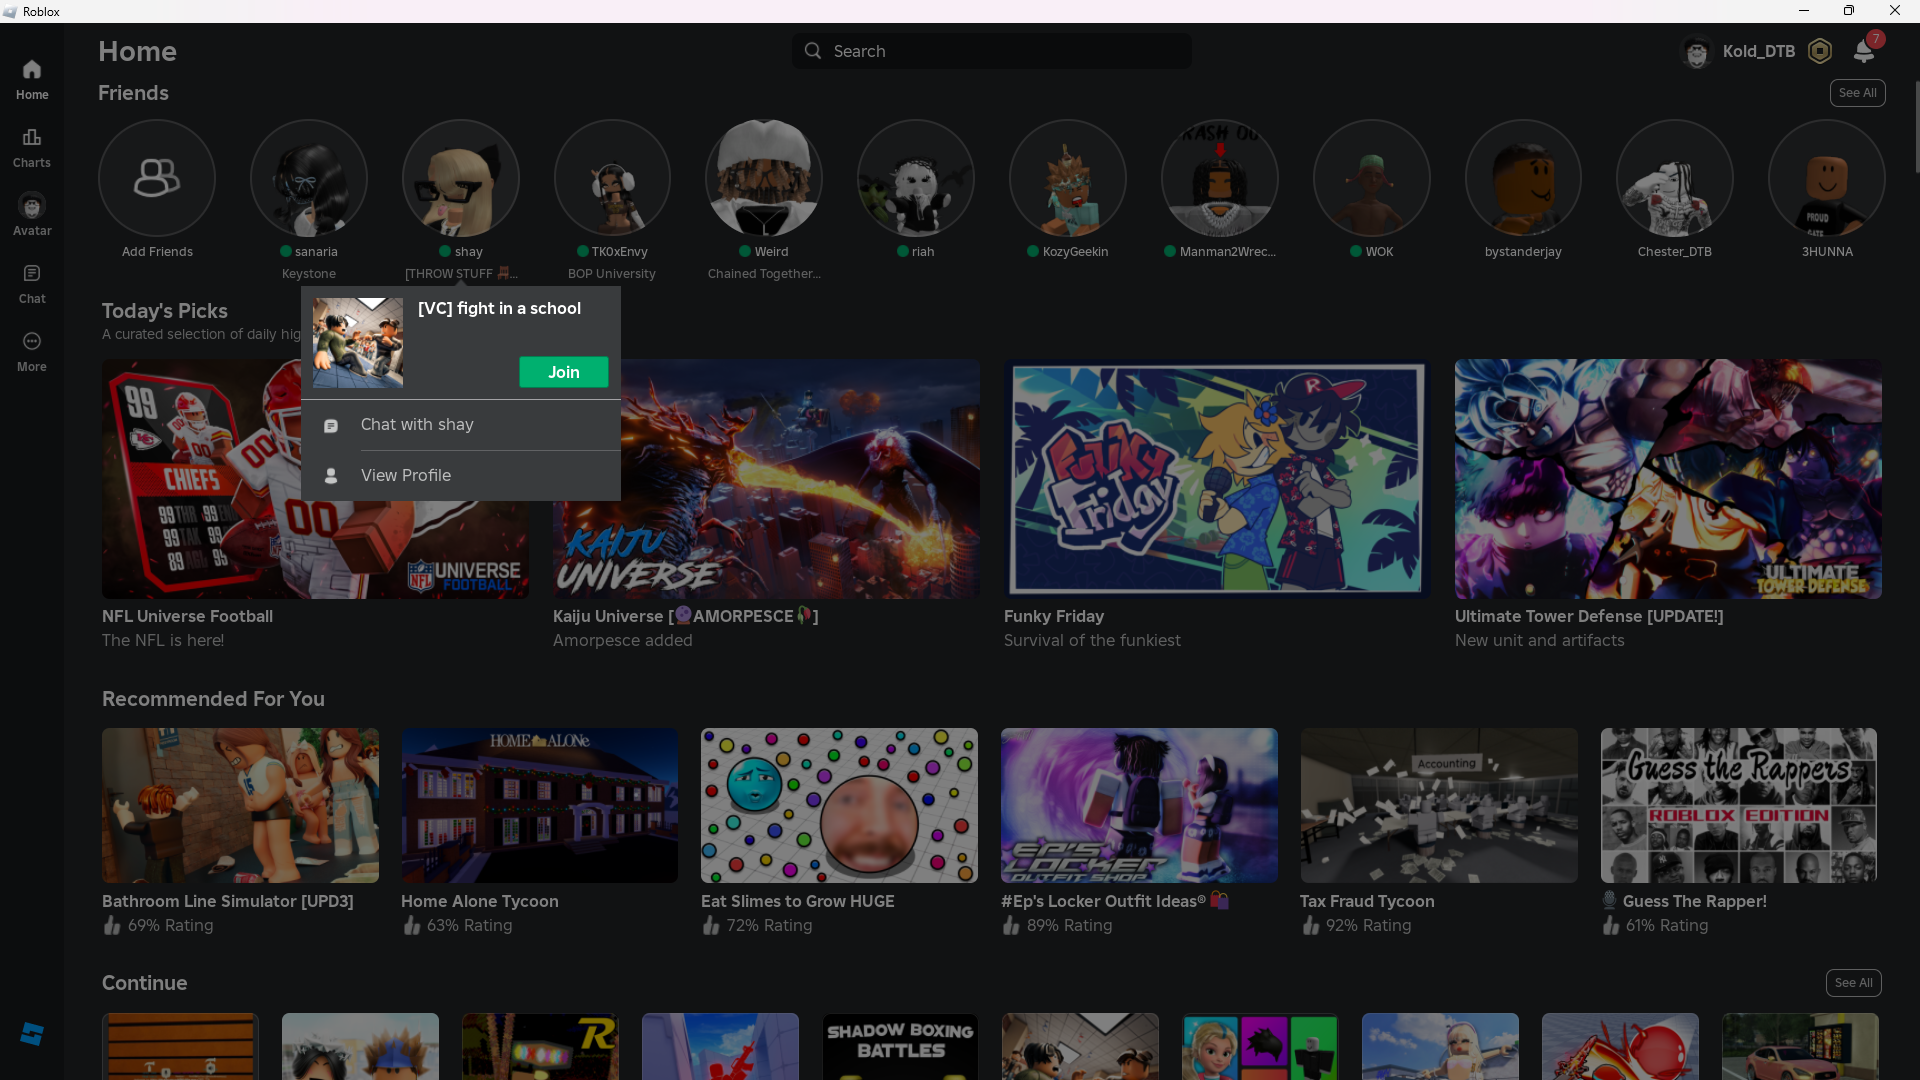
Task: Select friend Weird's avatar
Action: point(764,178)
